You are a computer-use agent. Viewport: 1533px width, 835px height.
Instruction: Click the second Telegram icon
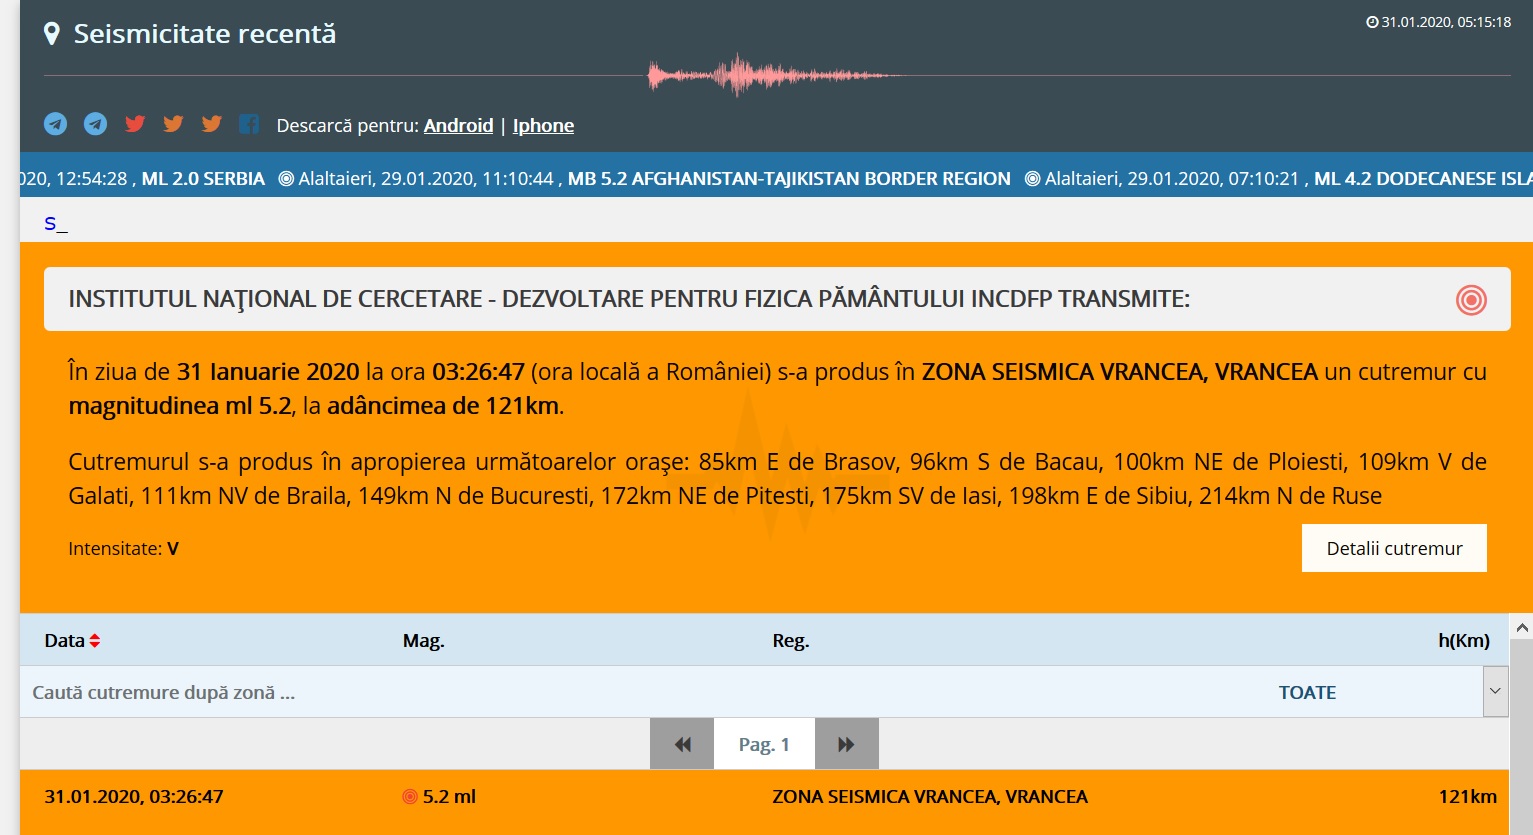click(x=95, y=124)
